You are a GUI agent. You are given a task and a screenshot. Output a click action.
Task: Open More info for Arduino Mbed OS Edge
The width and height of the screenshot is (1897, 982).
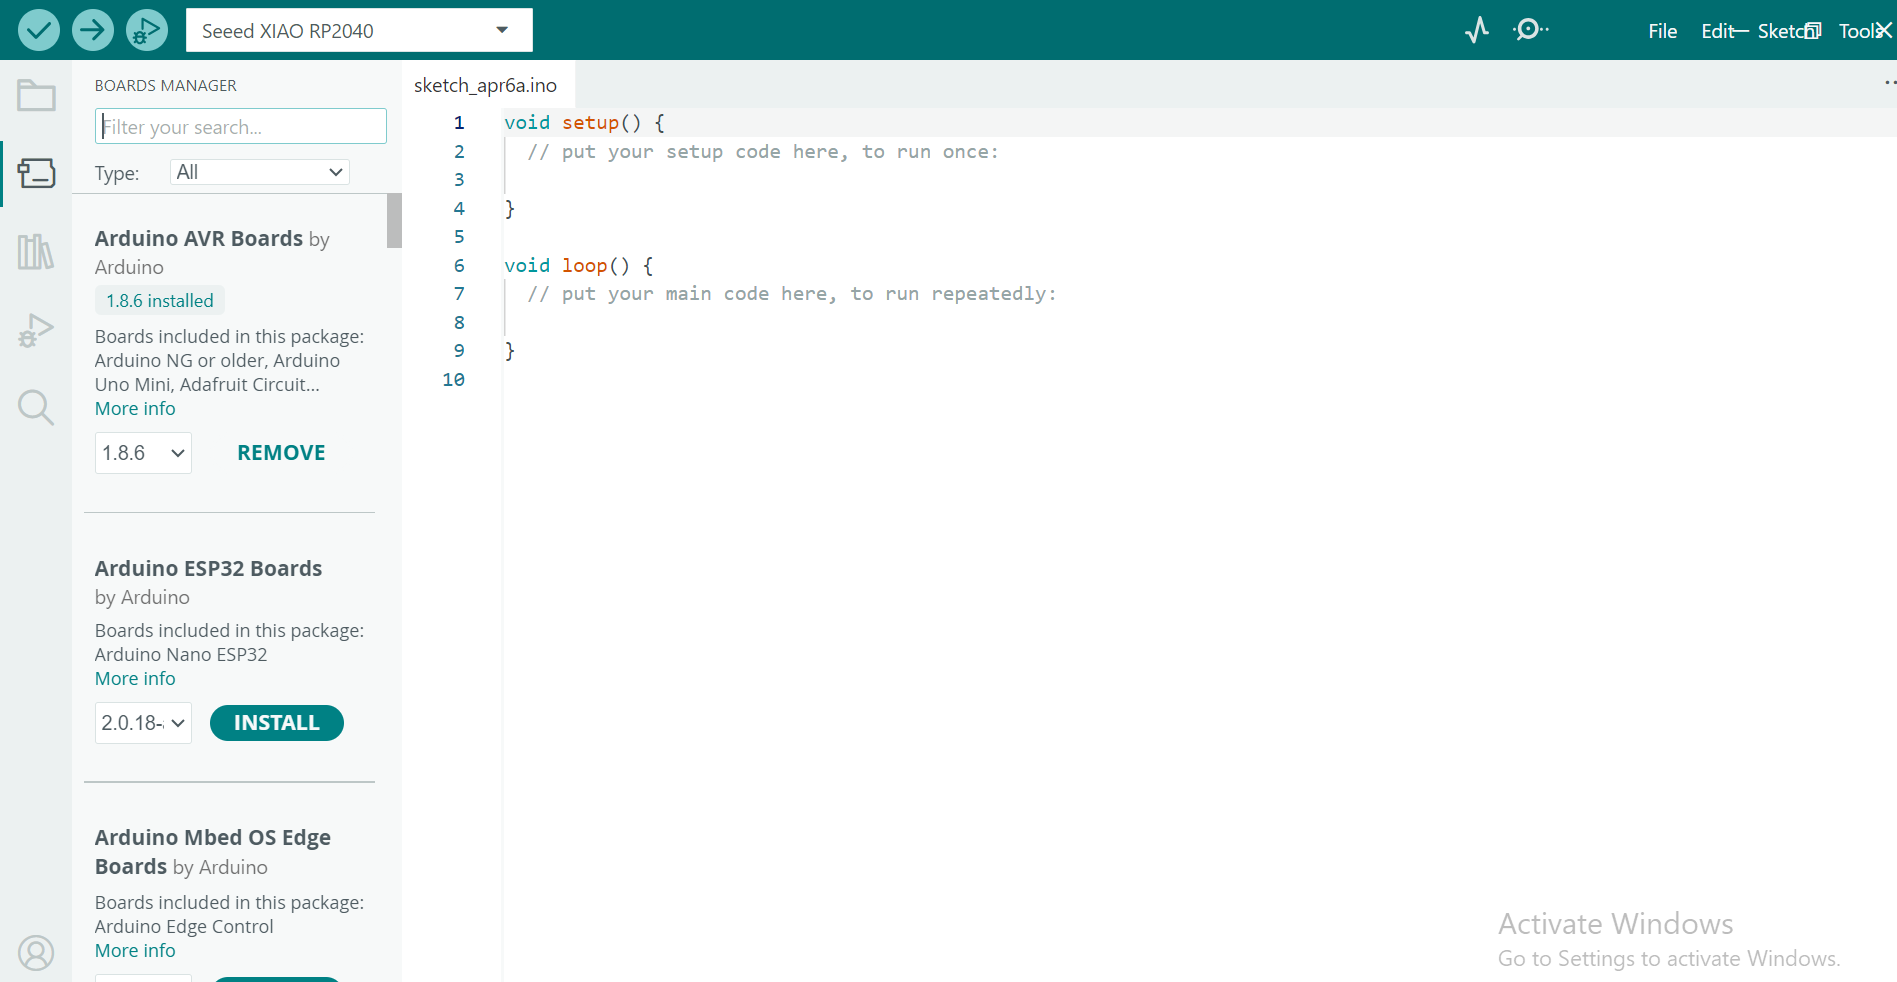[x=135, y=951]
